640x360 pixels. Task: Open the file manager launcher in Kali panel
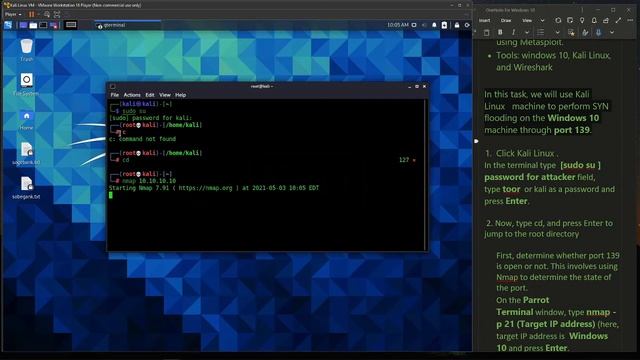(x=33, y=25)
